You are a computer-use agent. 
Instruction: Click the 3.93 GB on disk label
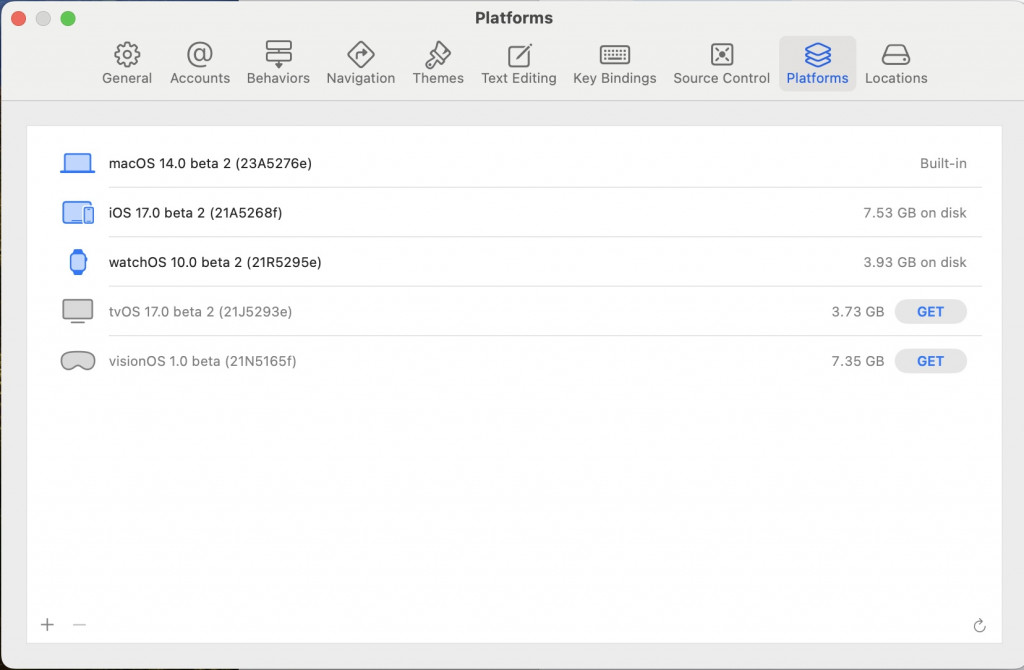tap(915, 263)
